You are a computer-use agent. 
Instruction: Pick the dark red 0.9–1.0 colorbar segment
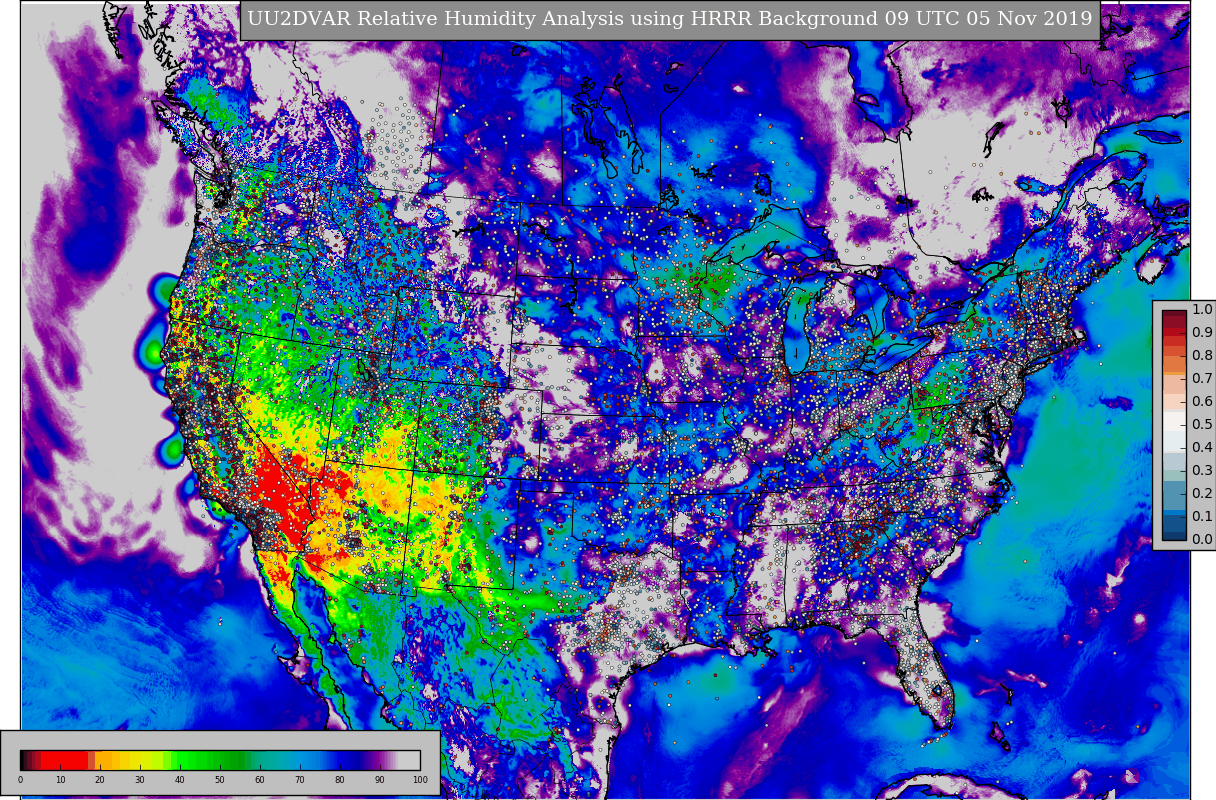point(1174,322)
